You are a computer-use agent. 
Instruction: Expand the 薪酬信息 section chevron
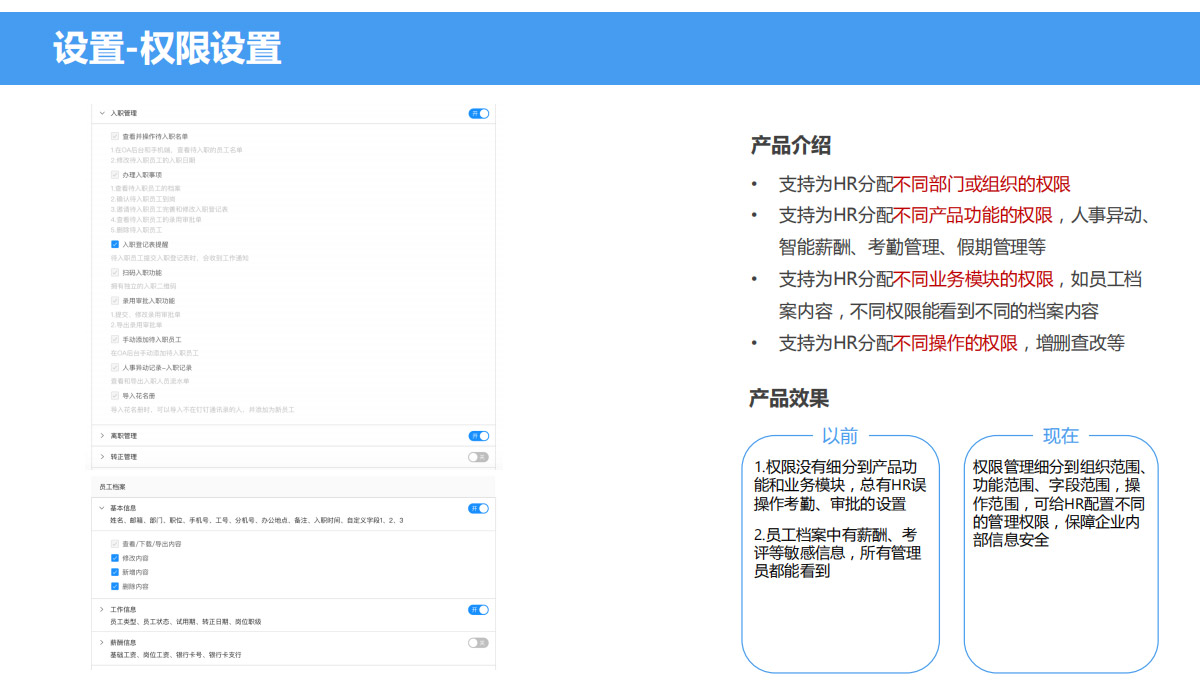pyautogui.click(x=102, y=643)
